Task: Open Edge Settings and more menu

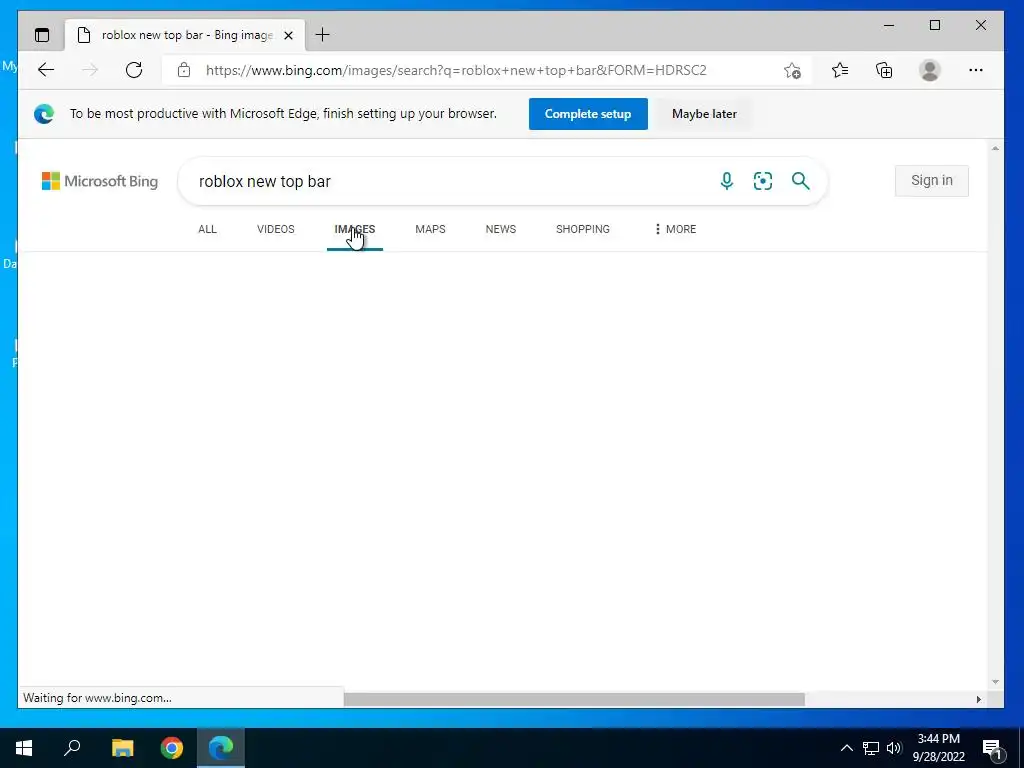Action: (976, 70)
